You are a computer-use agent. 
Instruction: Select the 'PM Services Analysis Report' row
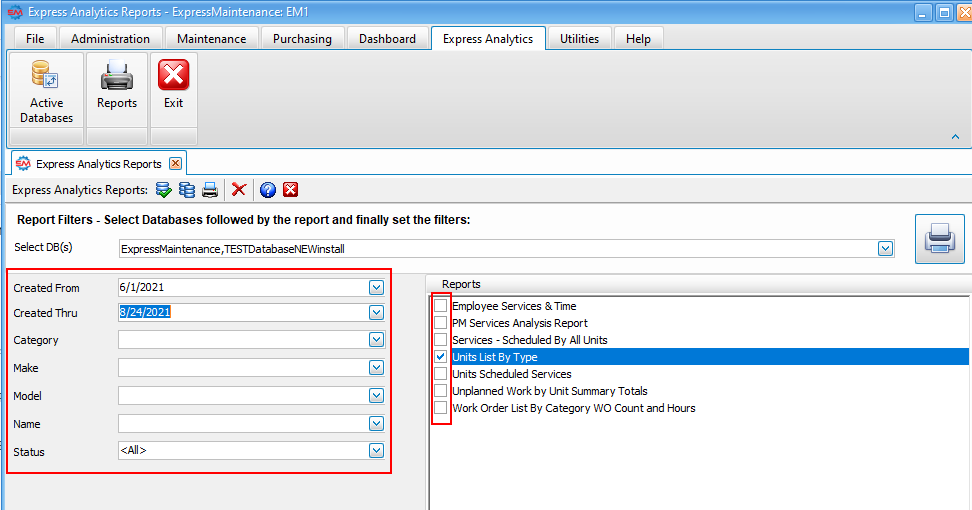pos(520,323)
